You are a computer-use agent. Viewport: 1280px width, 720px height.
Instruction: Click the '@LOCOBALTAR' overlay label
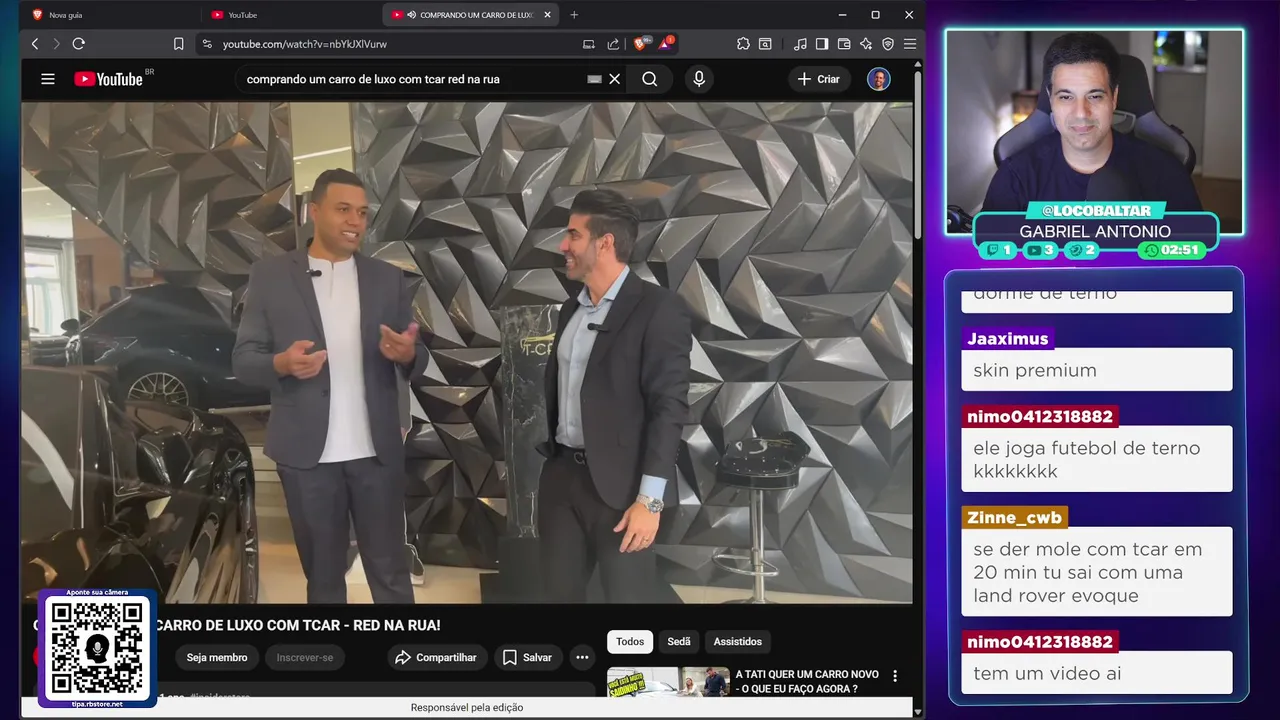1095,210
